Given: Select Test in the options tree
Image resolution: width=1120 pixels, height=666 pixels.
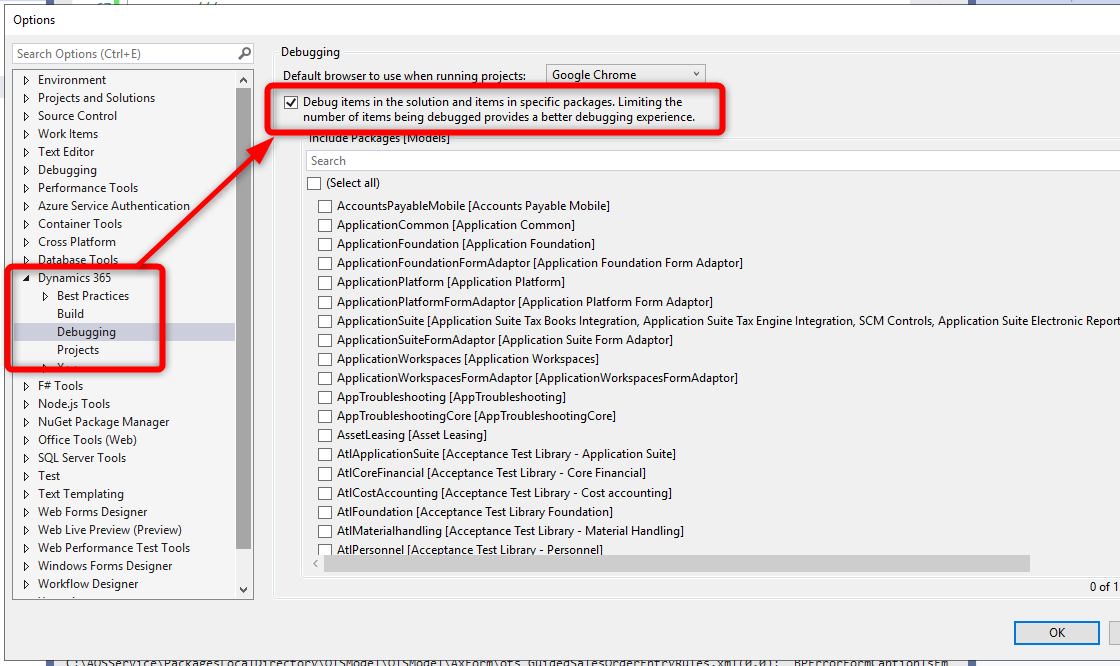Looking at the screenshot, I should click(x=49, y=476).
